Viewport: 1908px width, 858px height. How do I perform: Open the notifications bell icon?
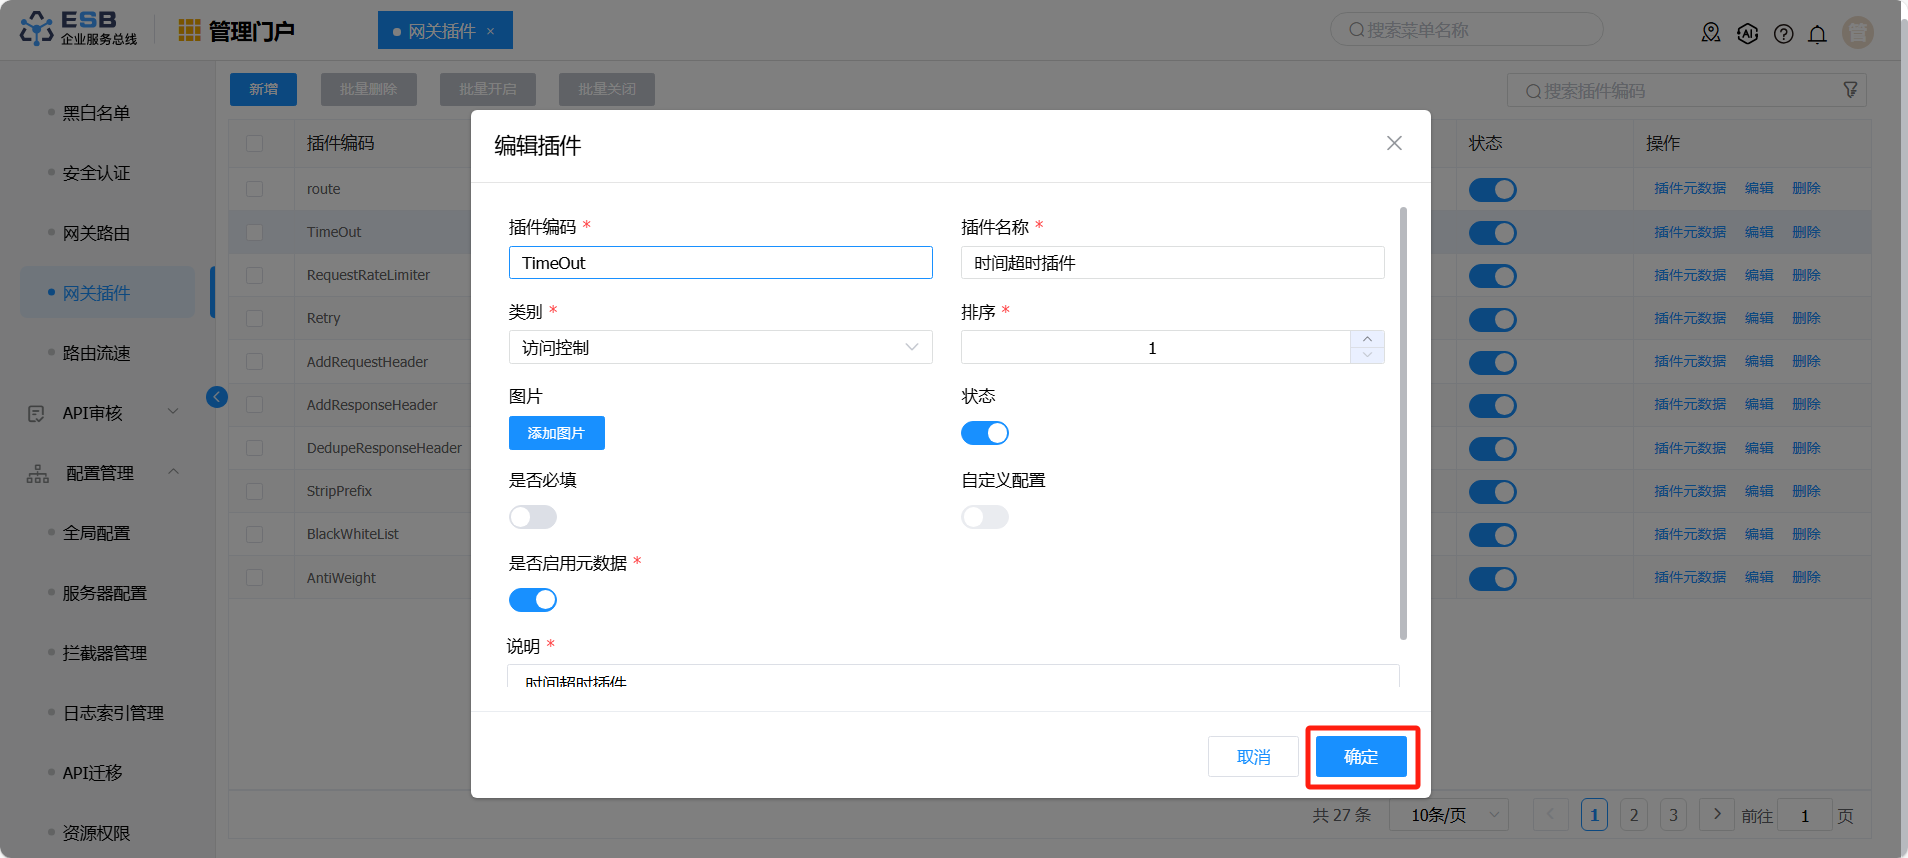click(x=1817, y=34)
